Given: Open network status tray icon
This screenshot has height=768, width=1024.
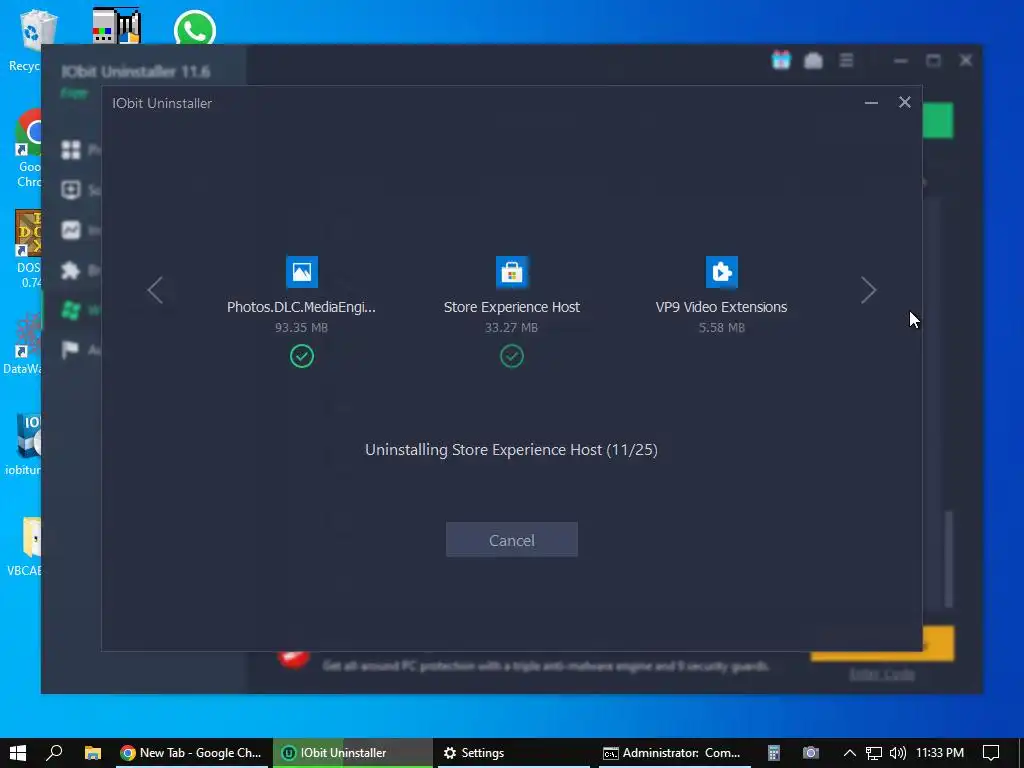Looking at the screenshot, I should (x=874, y=753).
